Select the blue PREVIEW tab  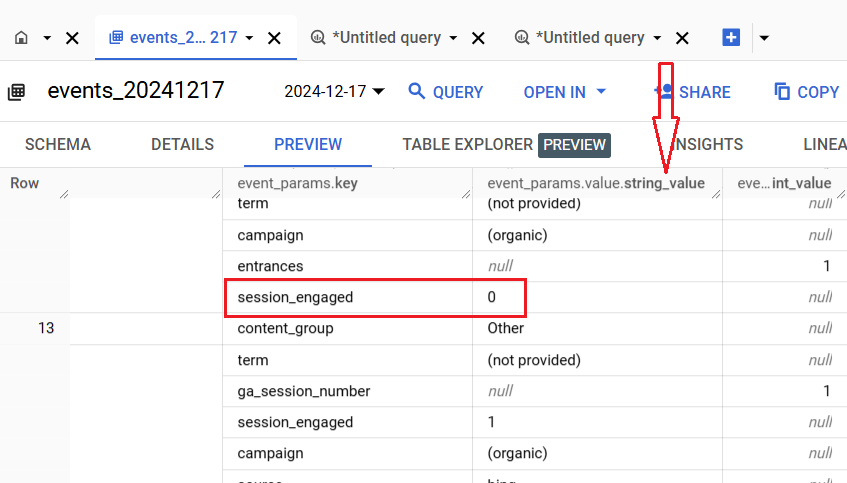(x=308, y=144)
